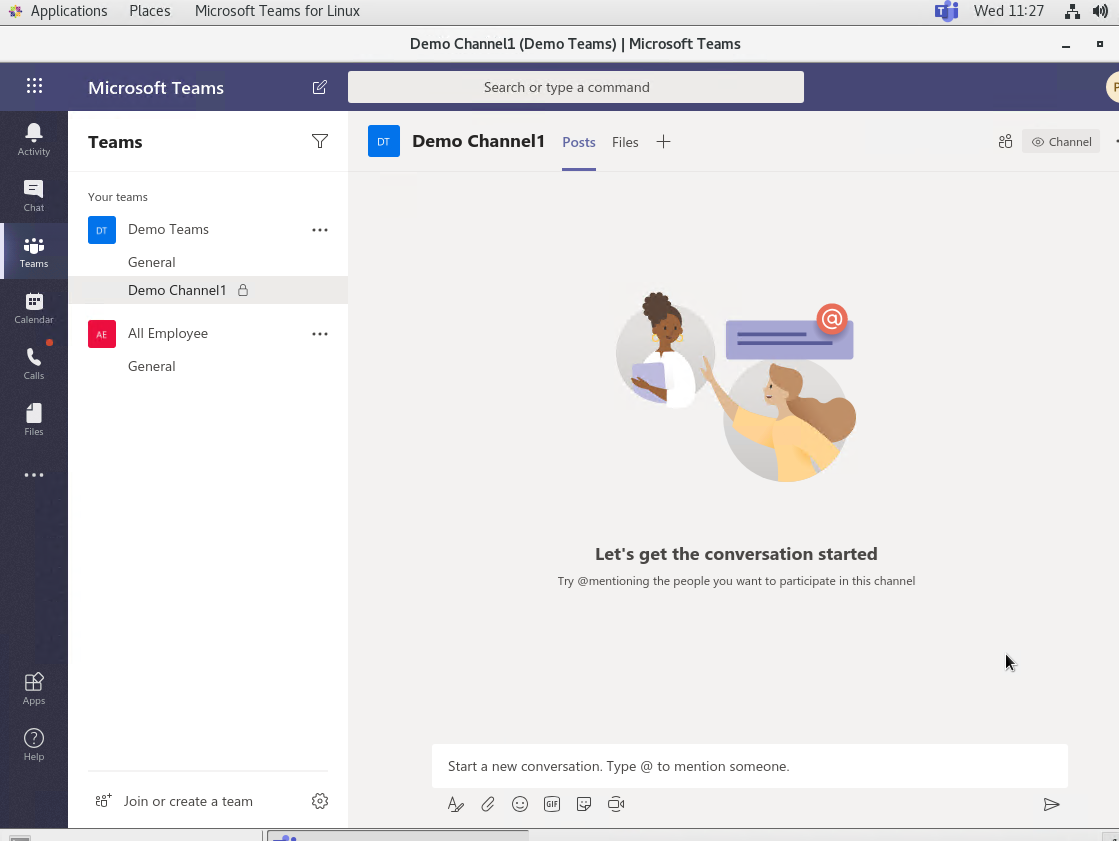Click the search or command box

[x=575, y=87]
